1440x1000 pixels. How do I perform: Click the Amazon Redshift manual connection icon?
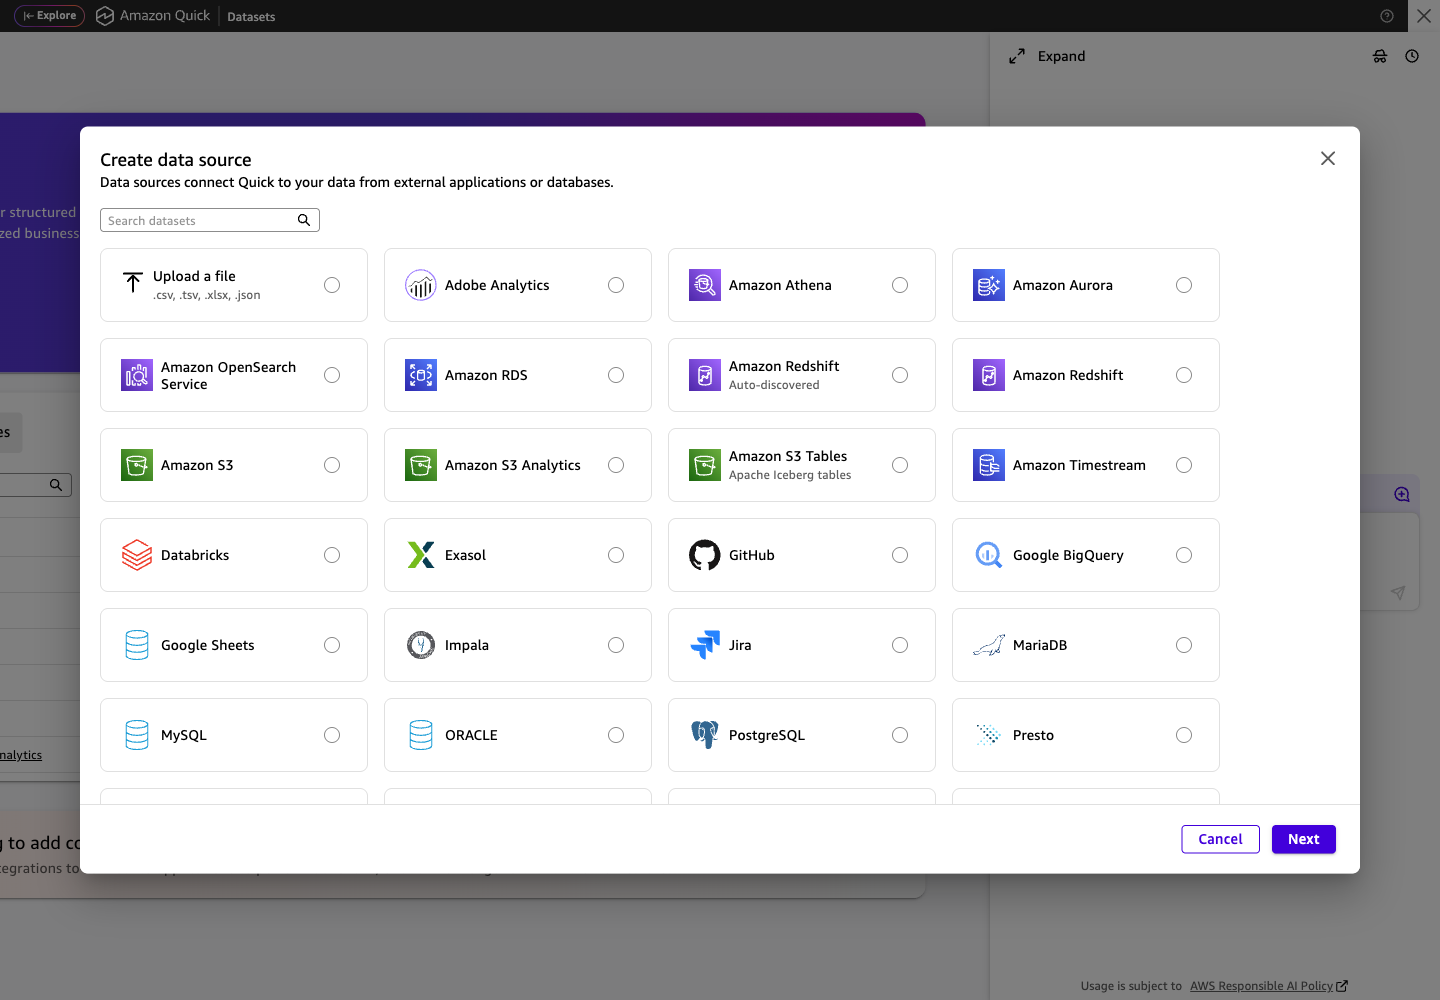(989, 375)
